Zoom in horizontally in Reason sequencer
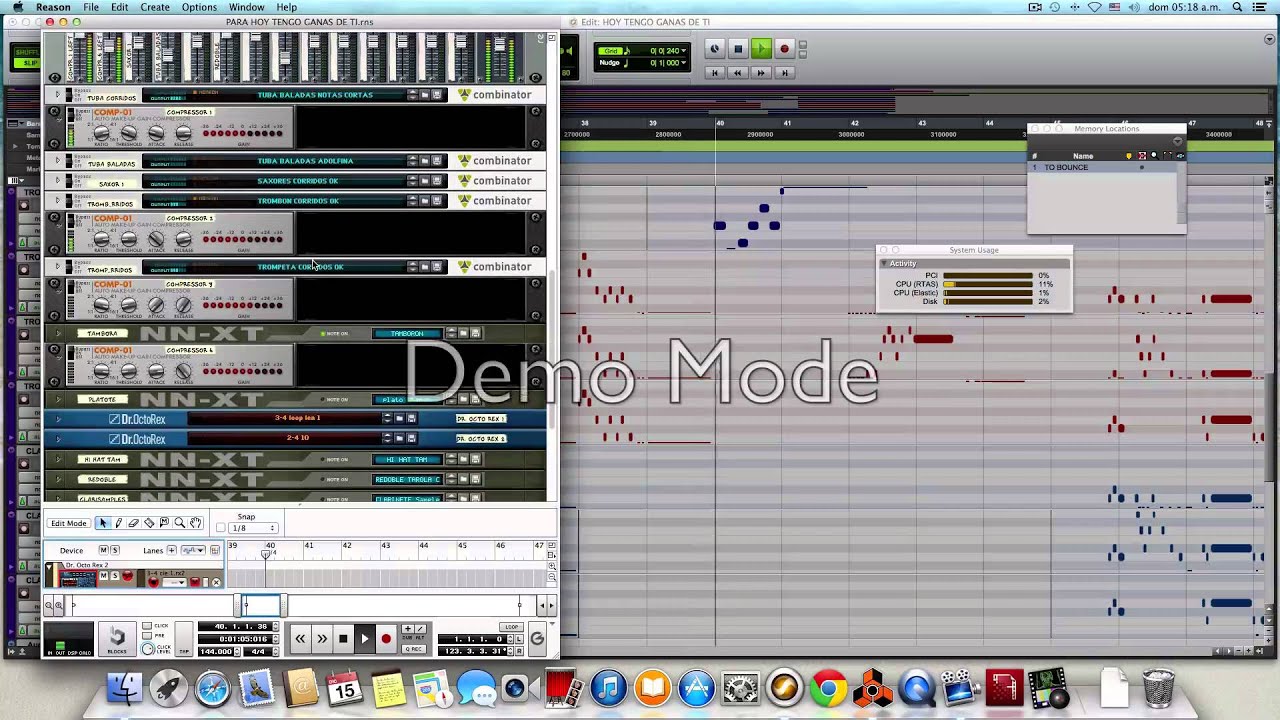1280x720 pixels. point(59,605)
